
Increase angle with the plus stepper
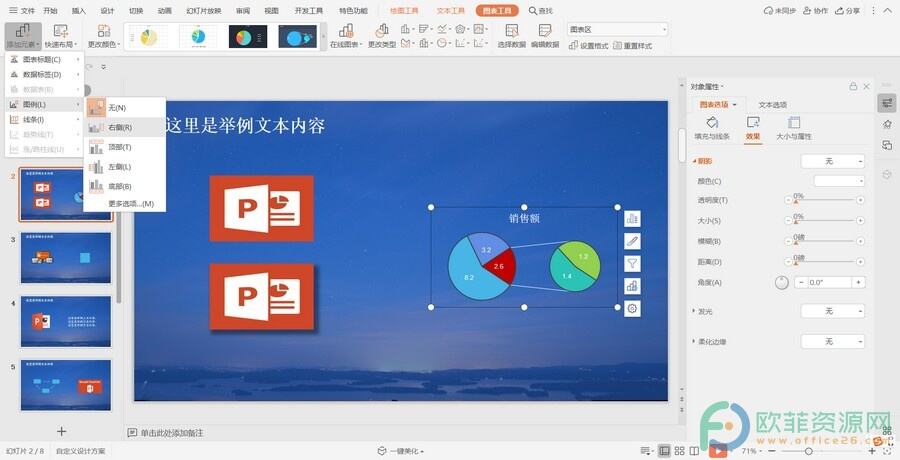[858, 283]
